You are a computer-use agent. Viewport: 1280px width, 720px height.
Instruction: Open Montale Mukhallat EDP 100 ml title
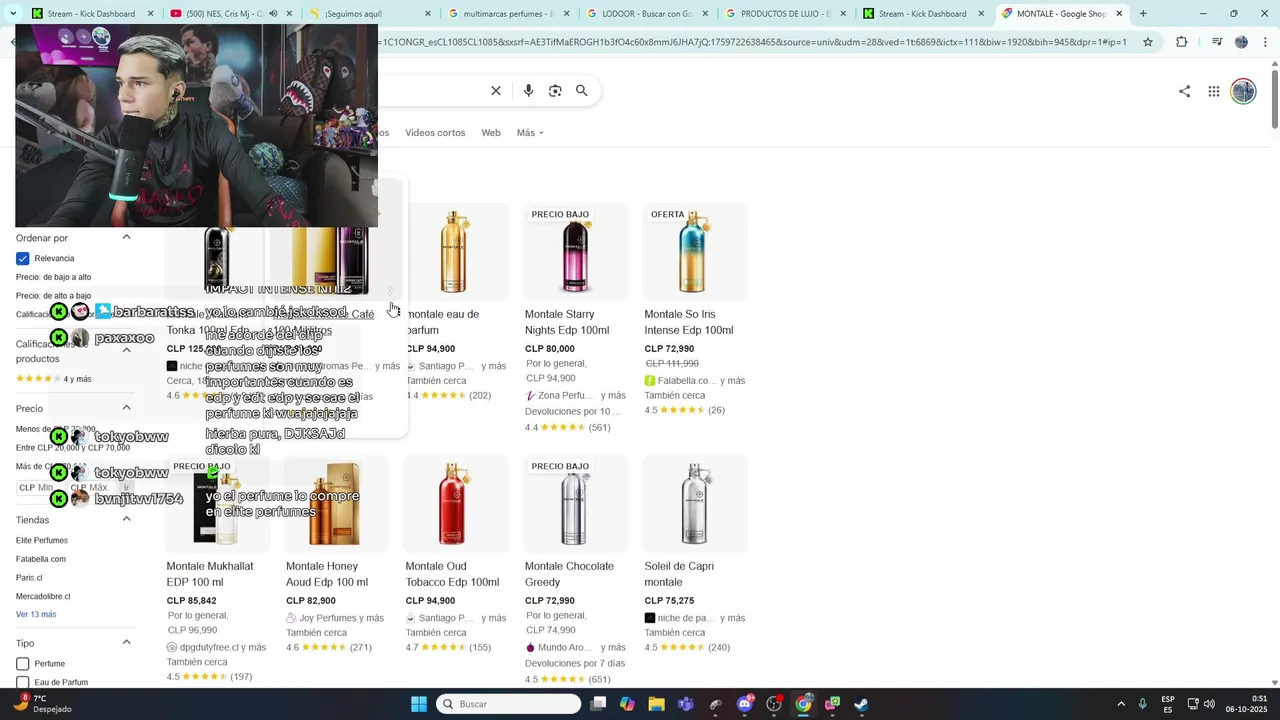(210, 574)
